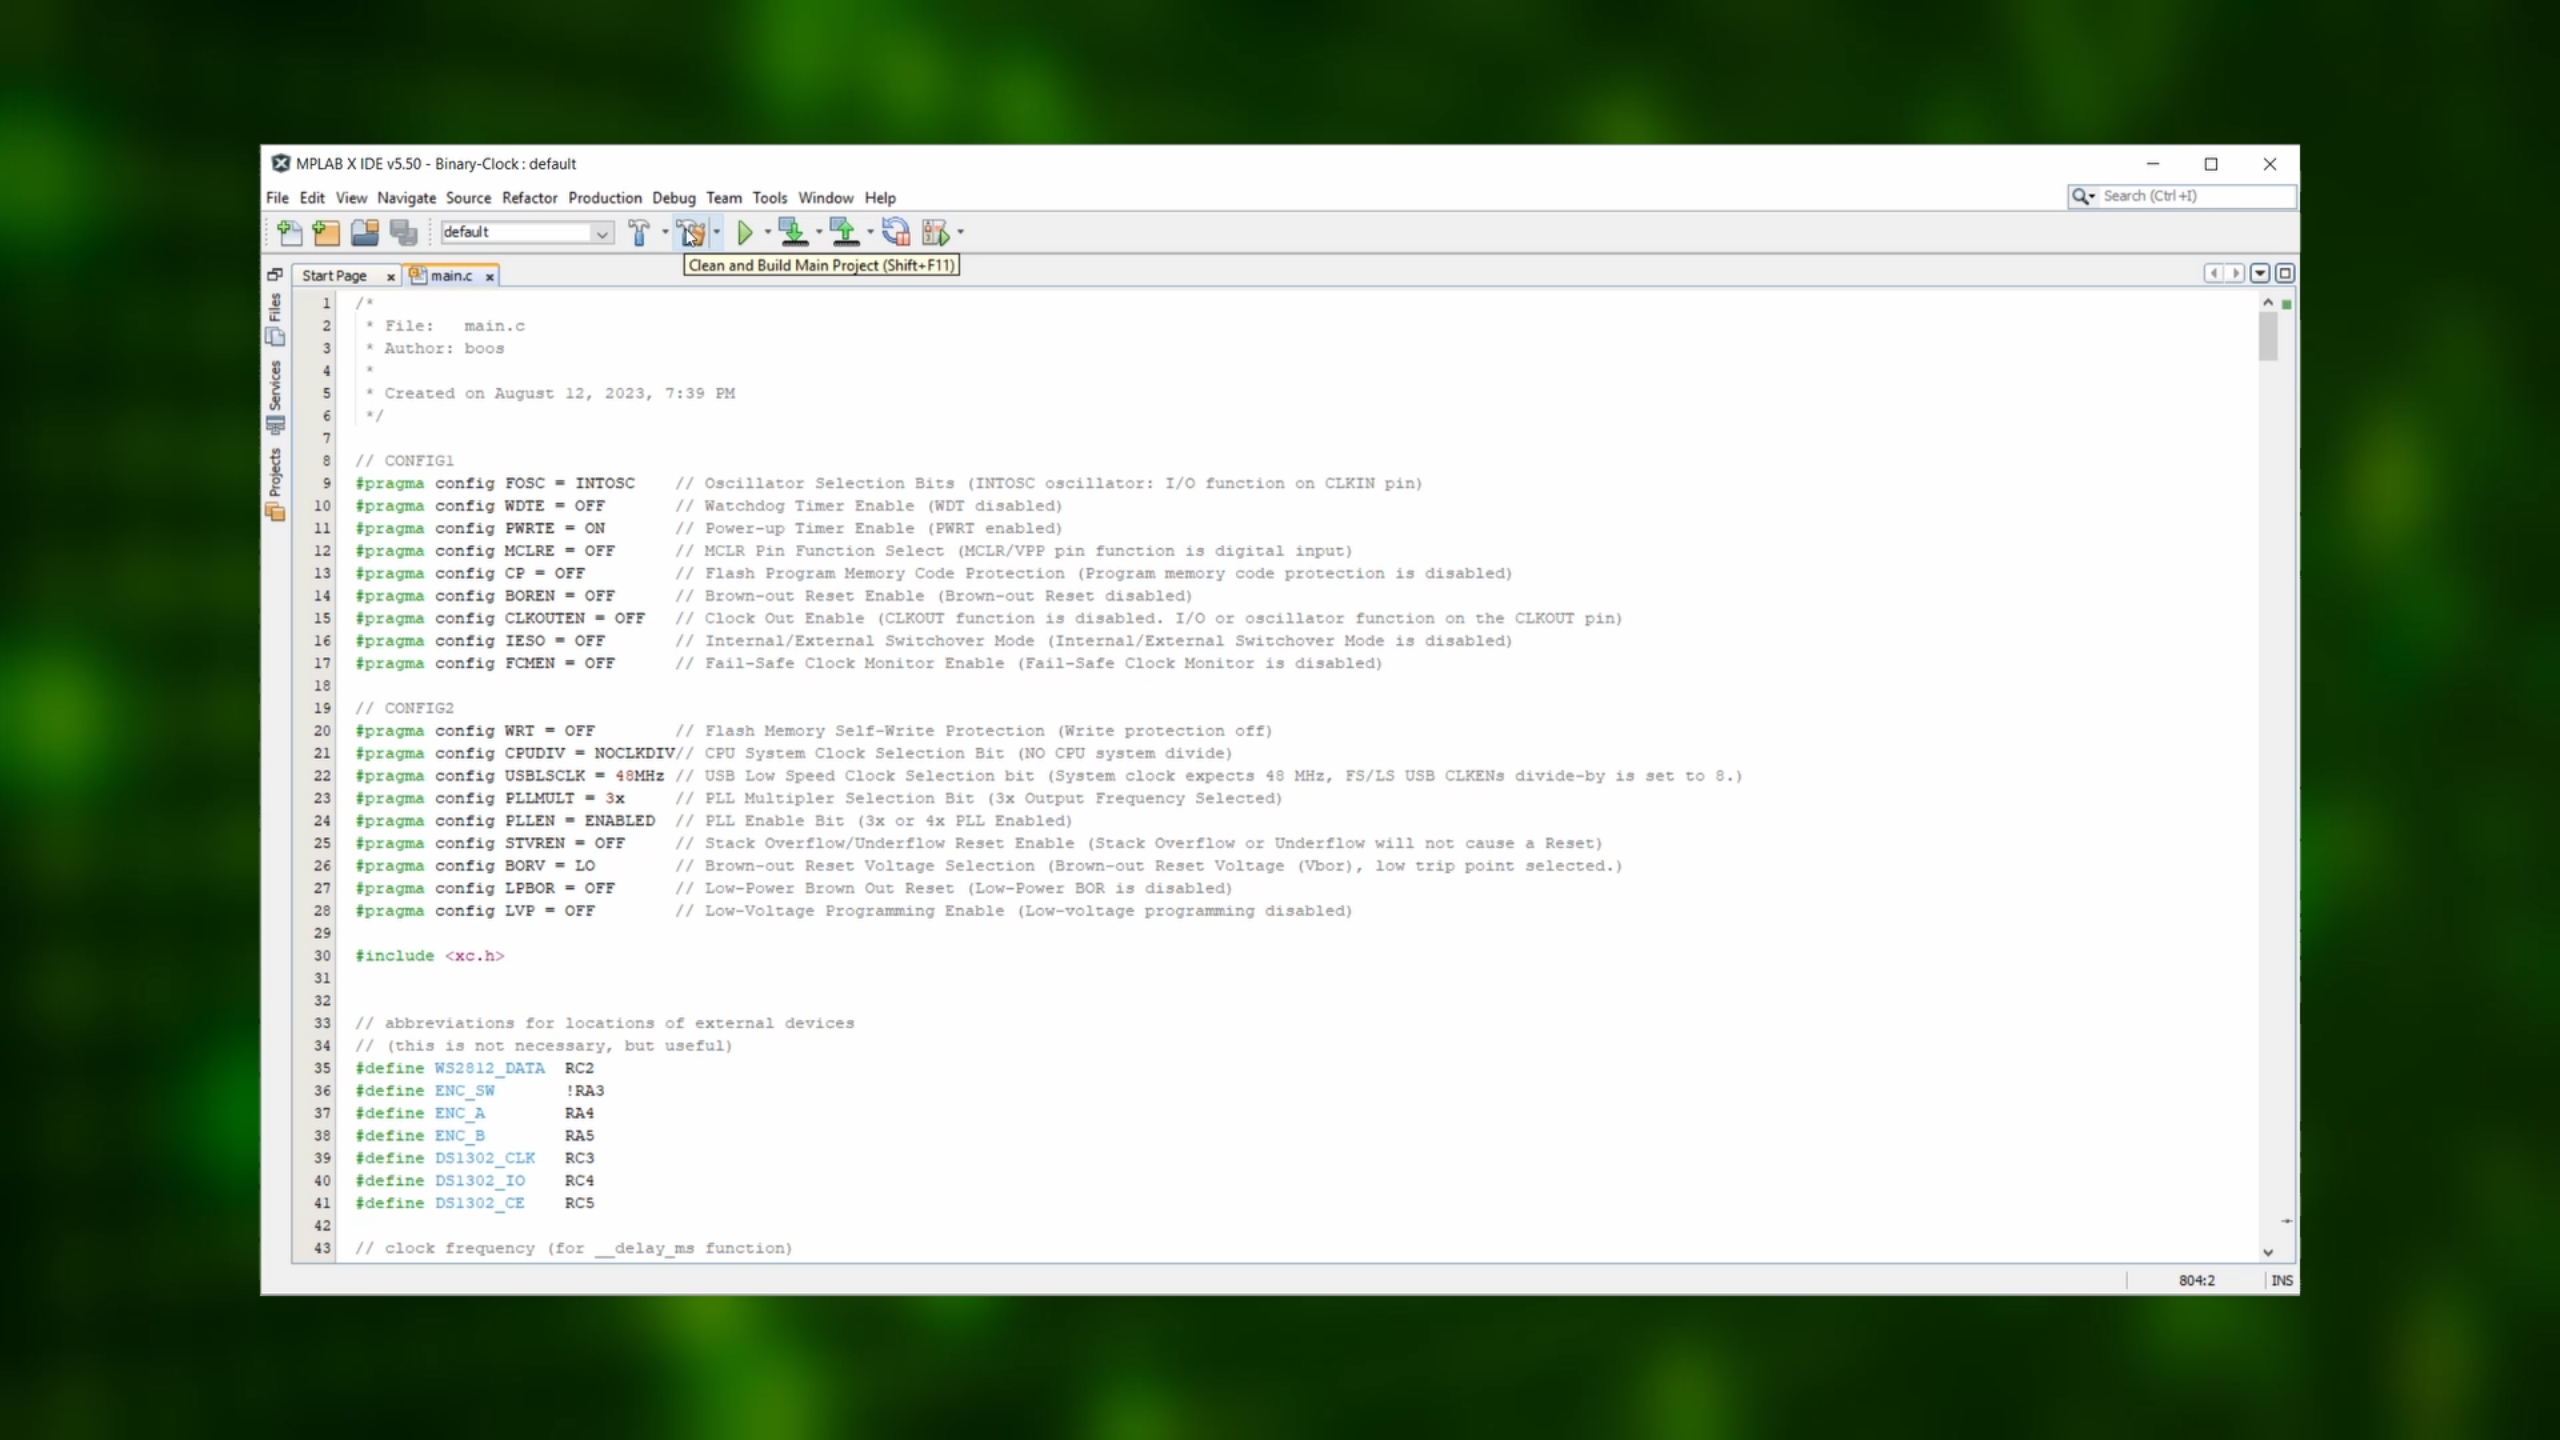Click the Open Project folder icon
This screenshot has height=1440, width=2560.
click(364, 233)
